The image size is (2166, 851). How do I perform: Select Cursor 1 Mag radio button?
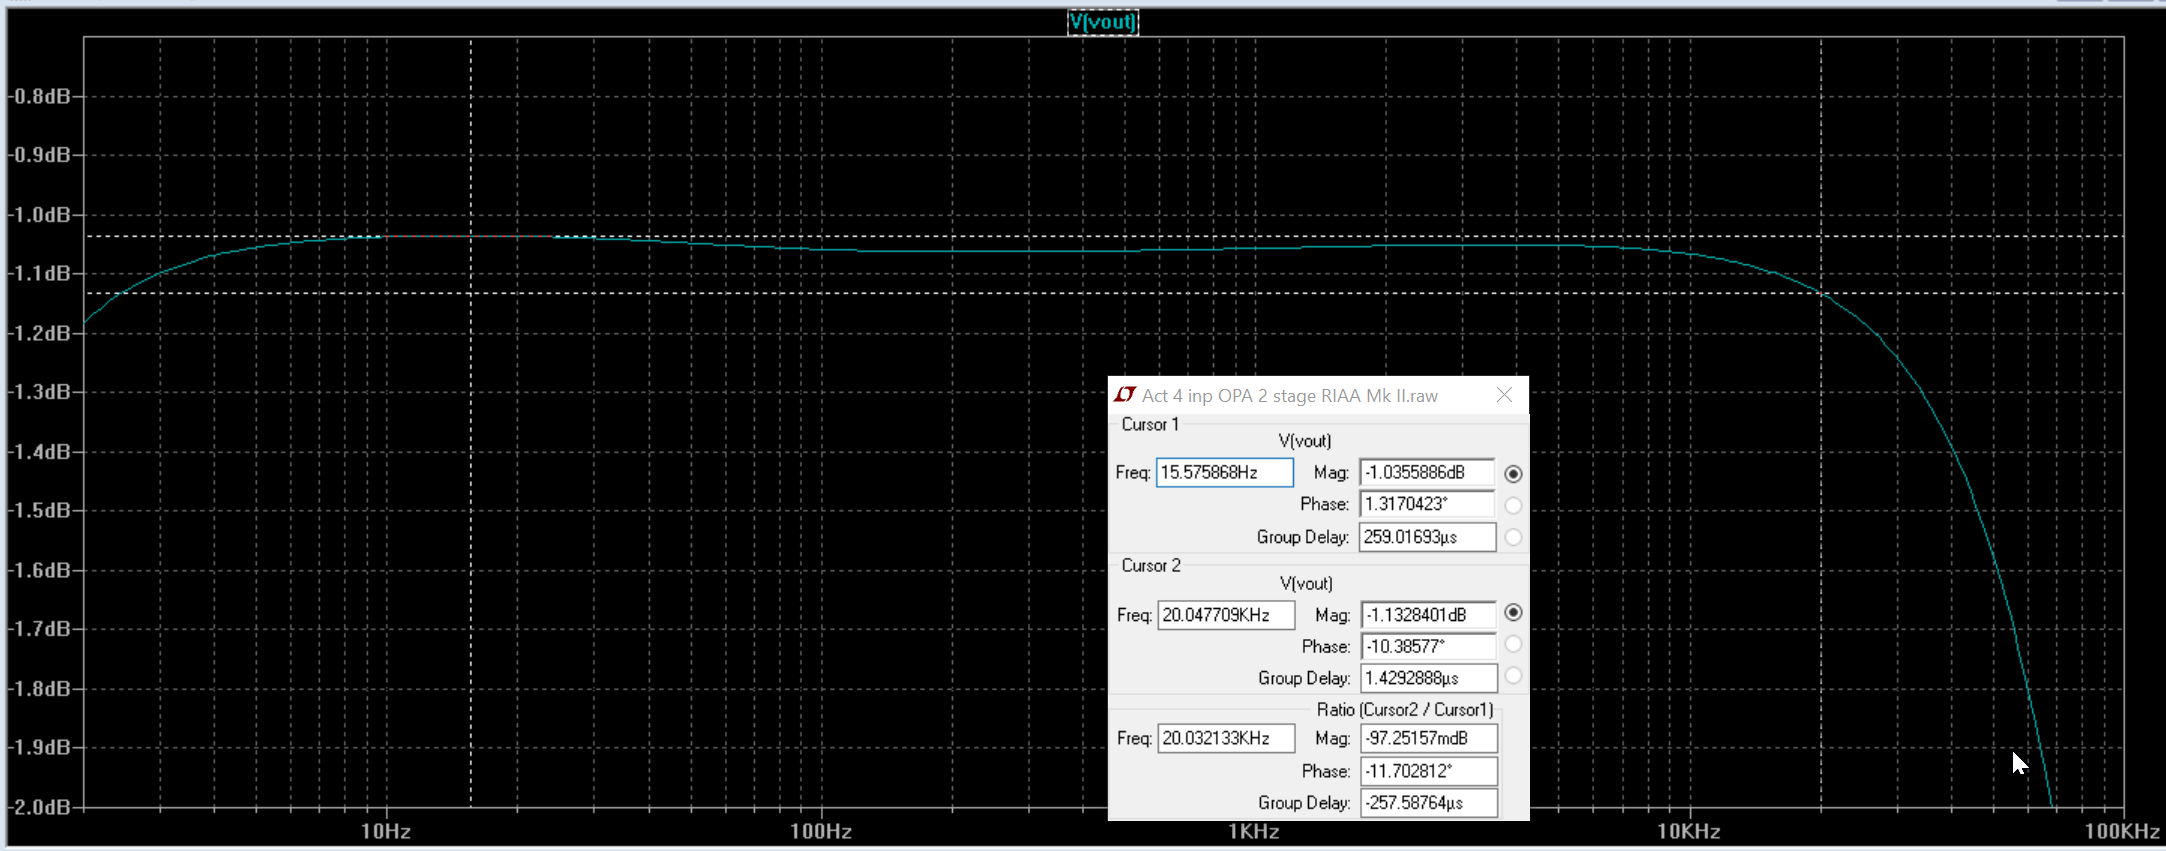(x=1513, y=474)
